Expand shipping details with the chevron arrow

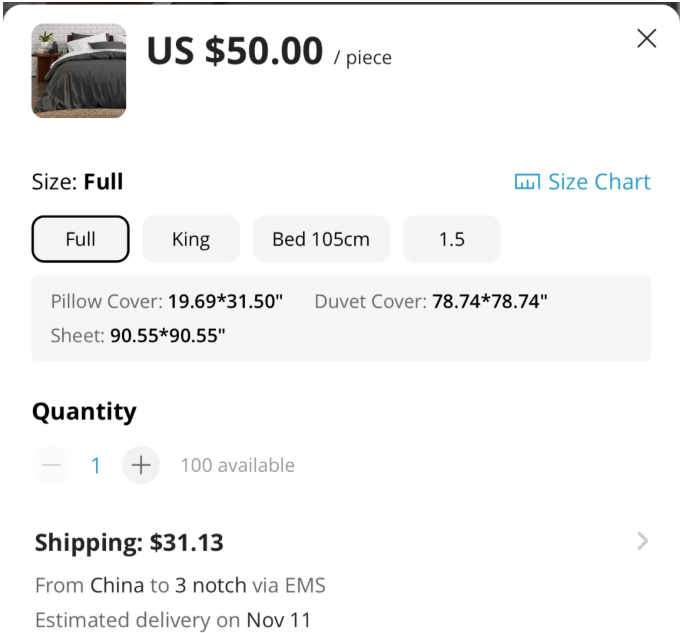(x=642, y=541)
